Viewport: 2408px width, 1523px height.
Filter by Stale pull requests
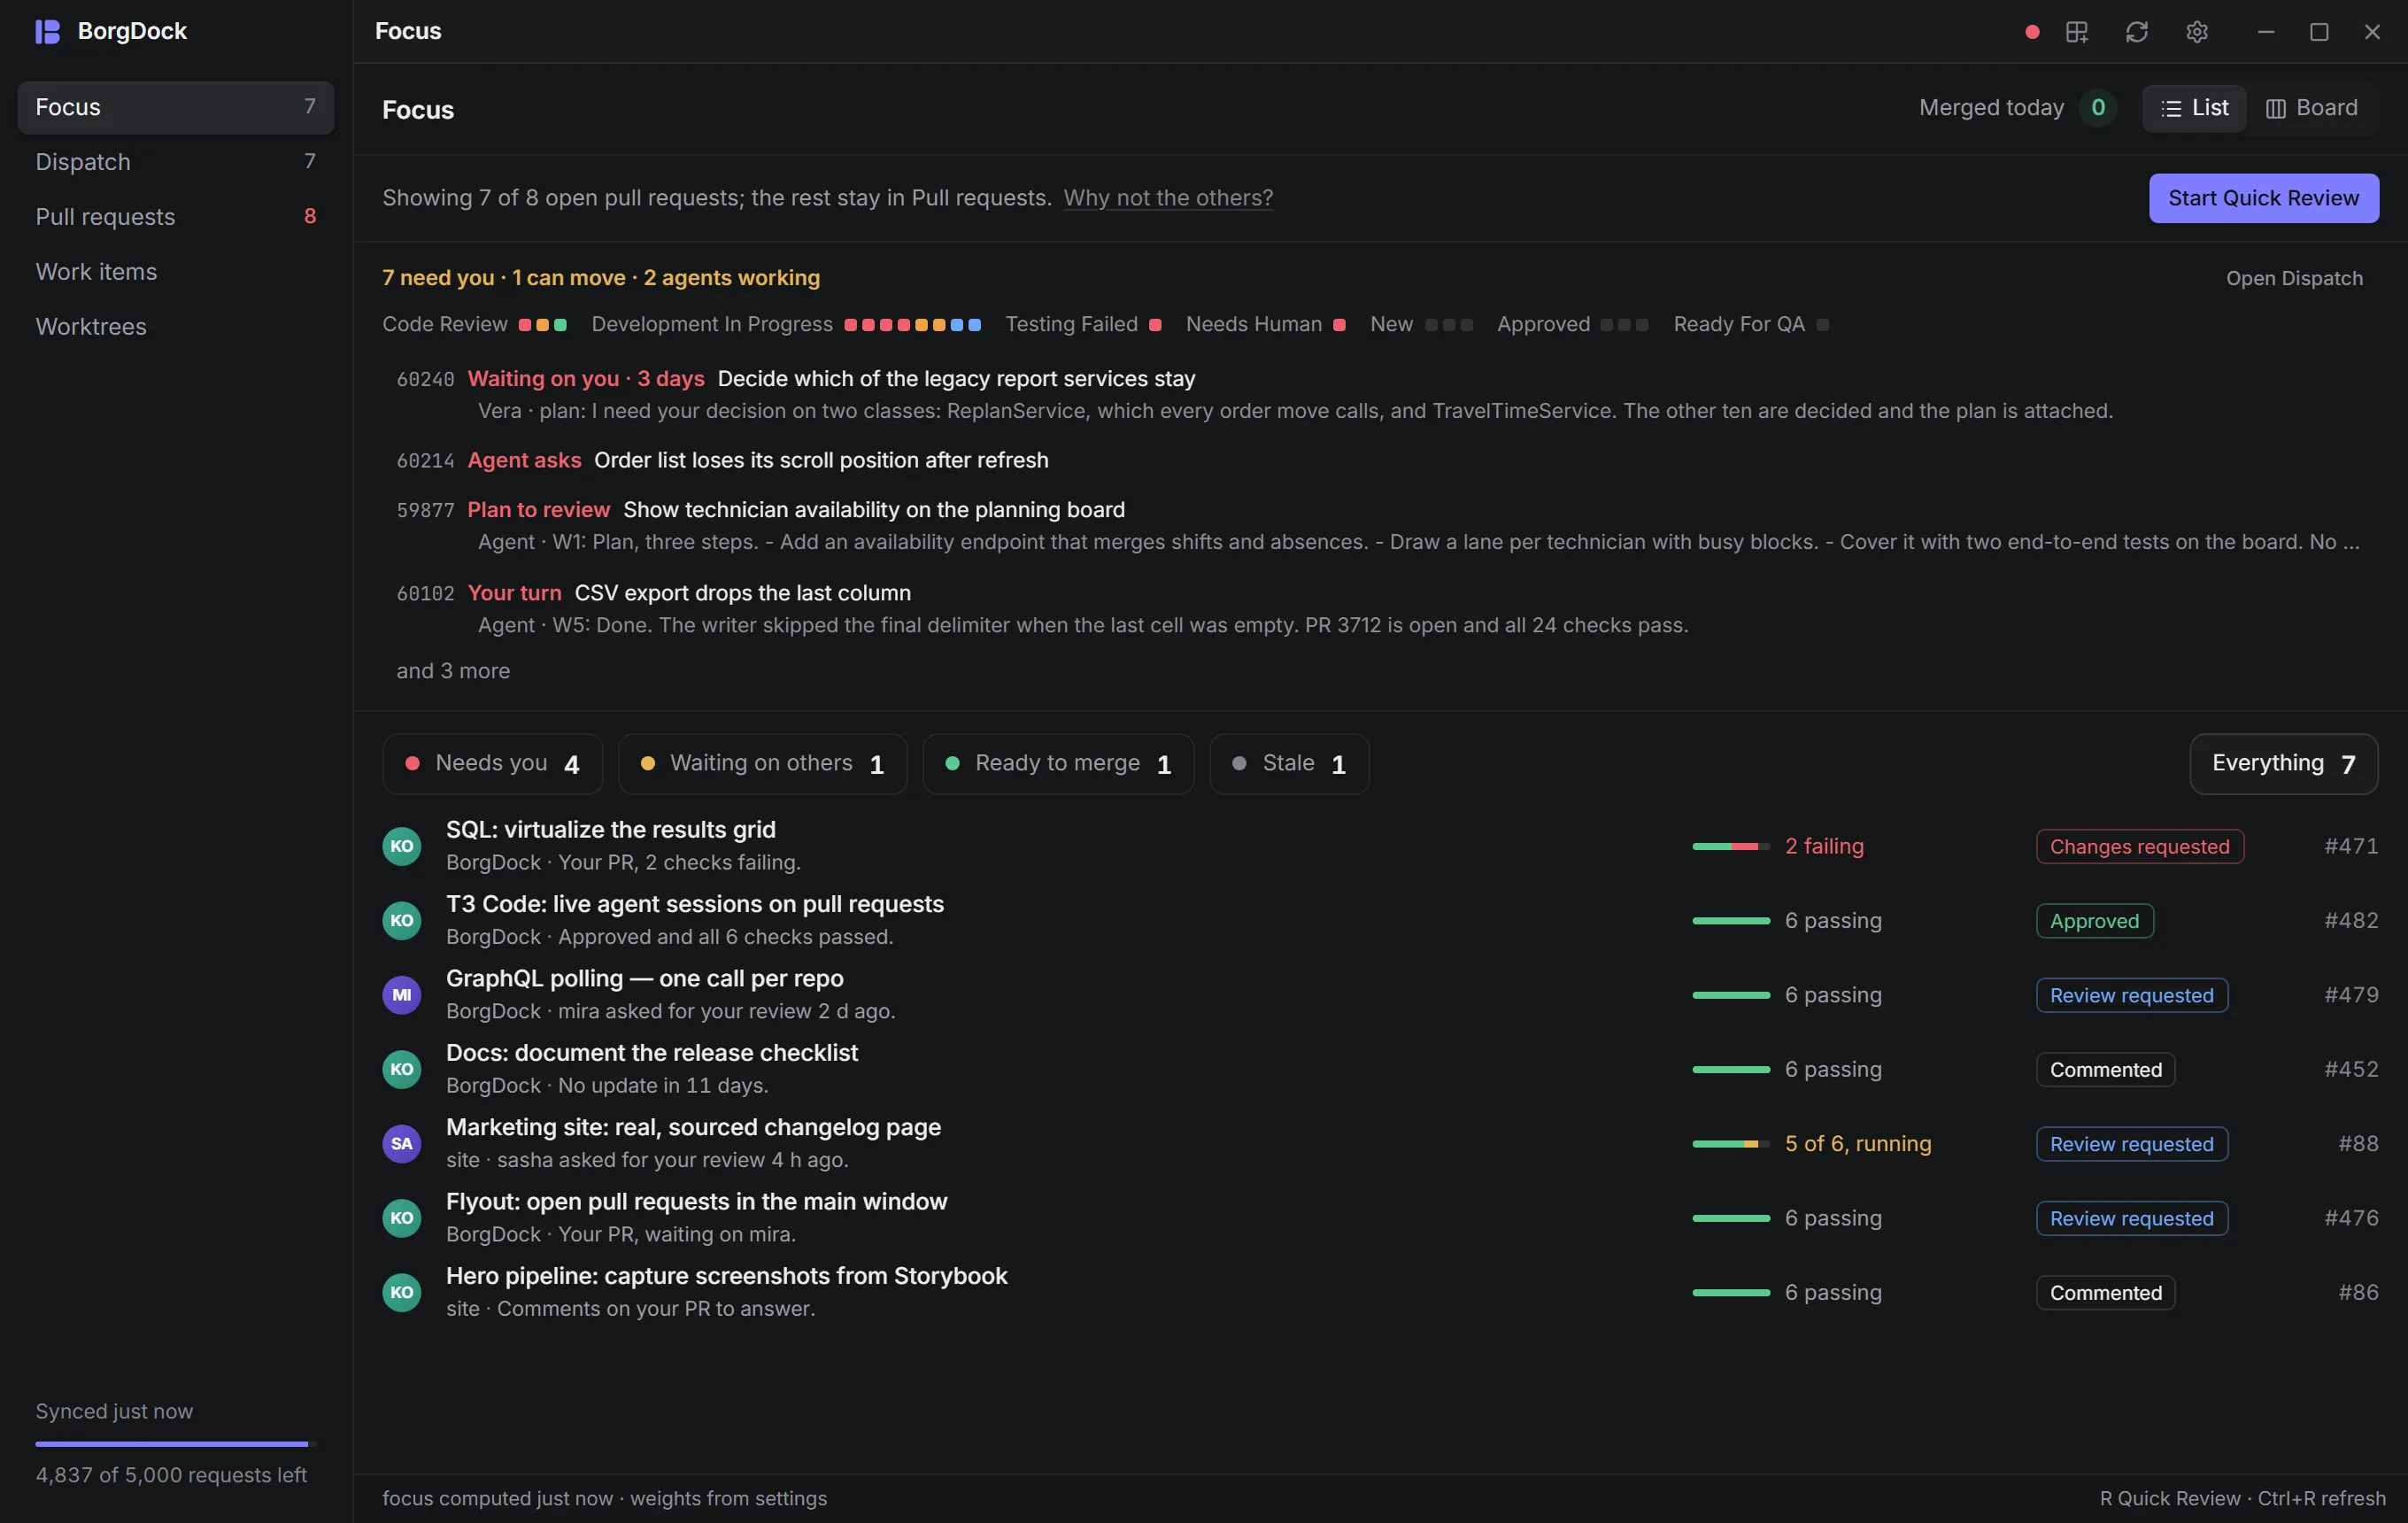[x=1289, y=764]
